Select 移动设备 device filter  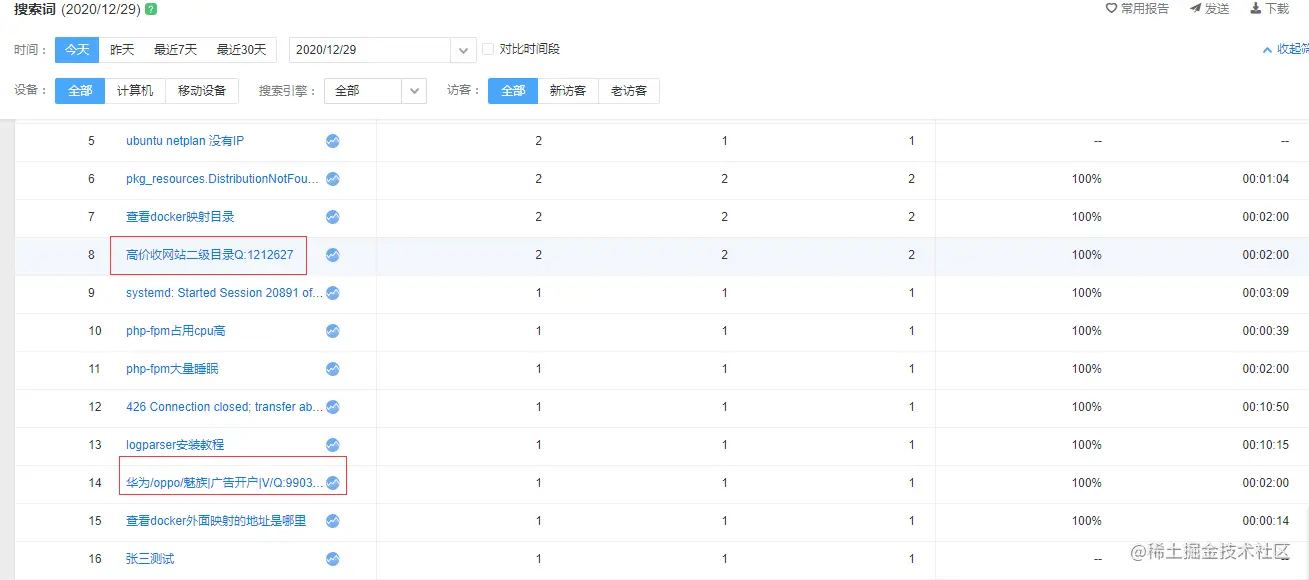(202, 91)
